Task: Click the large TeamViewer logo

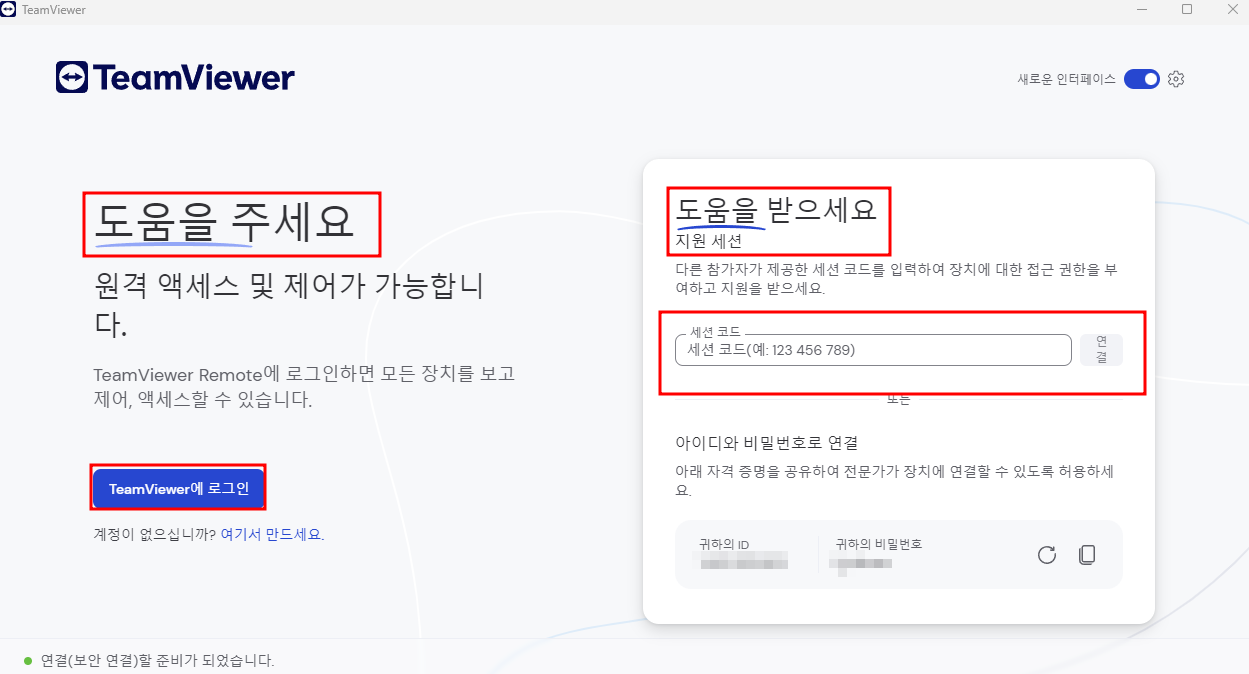Action: pos(175,77)
